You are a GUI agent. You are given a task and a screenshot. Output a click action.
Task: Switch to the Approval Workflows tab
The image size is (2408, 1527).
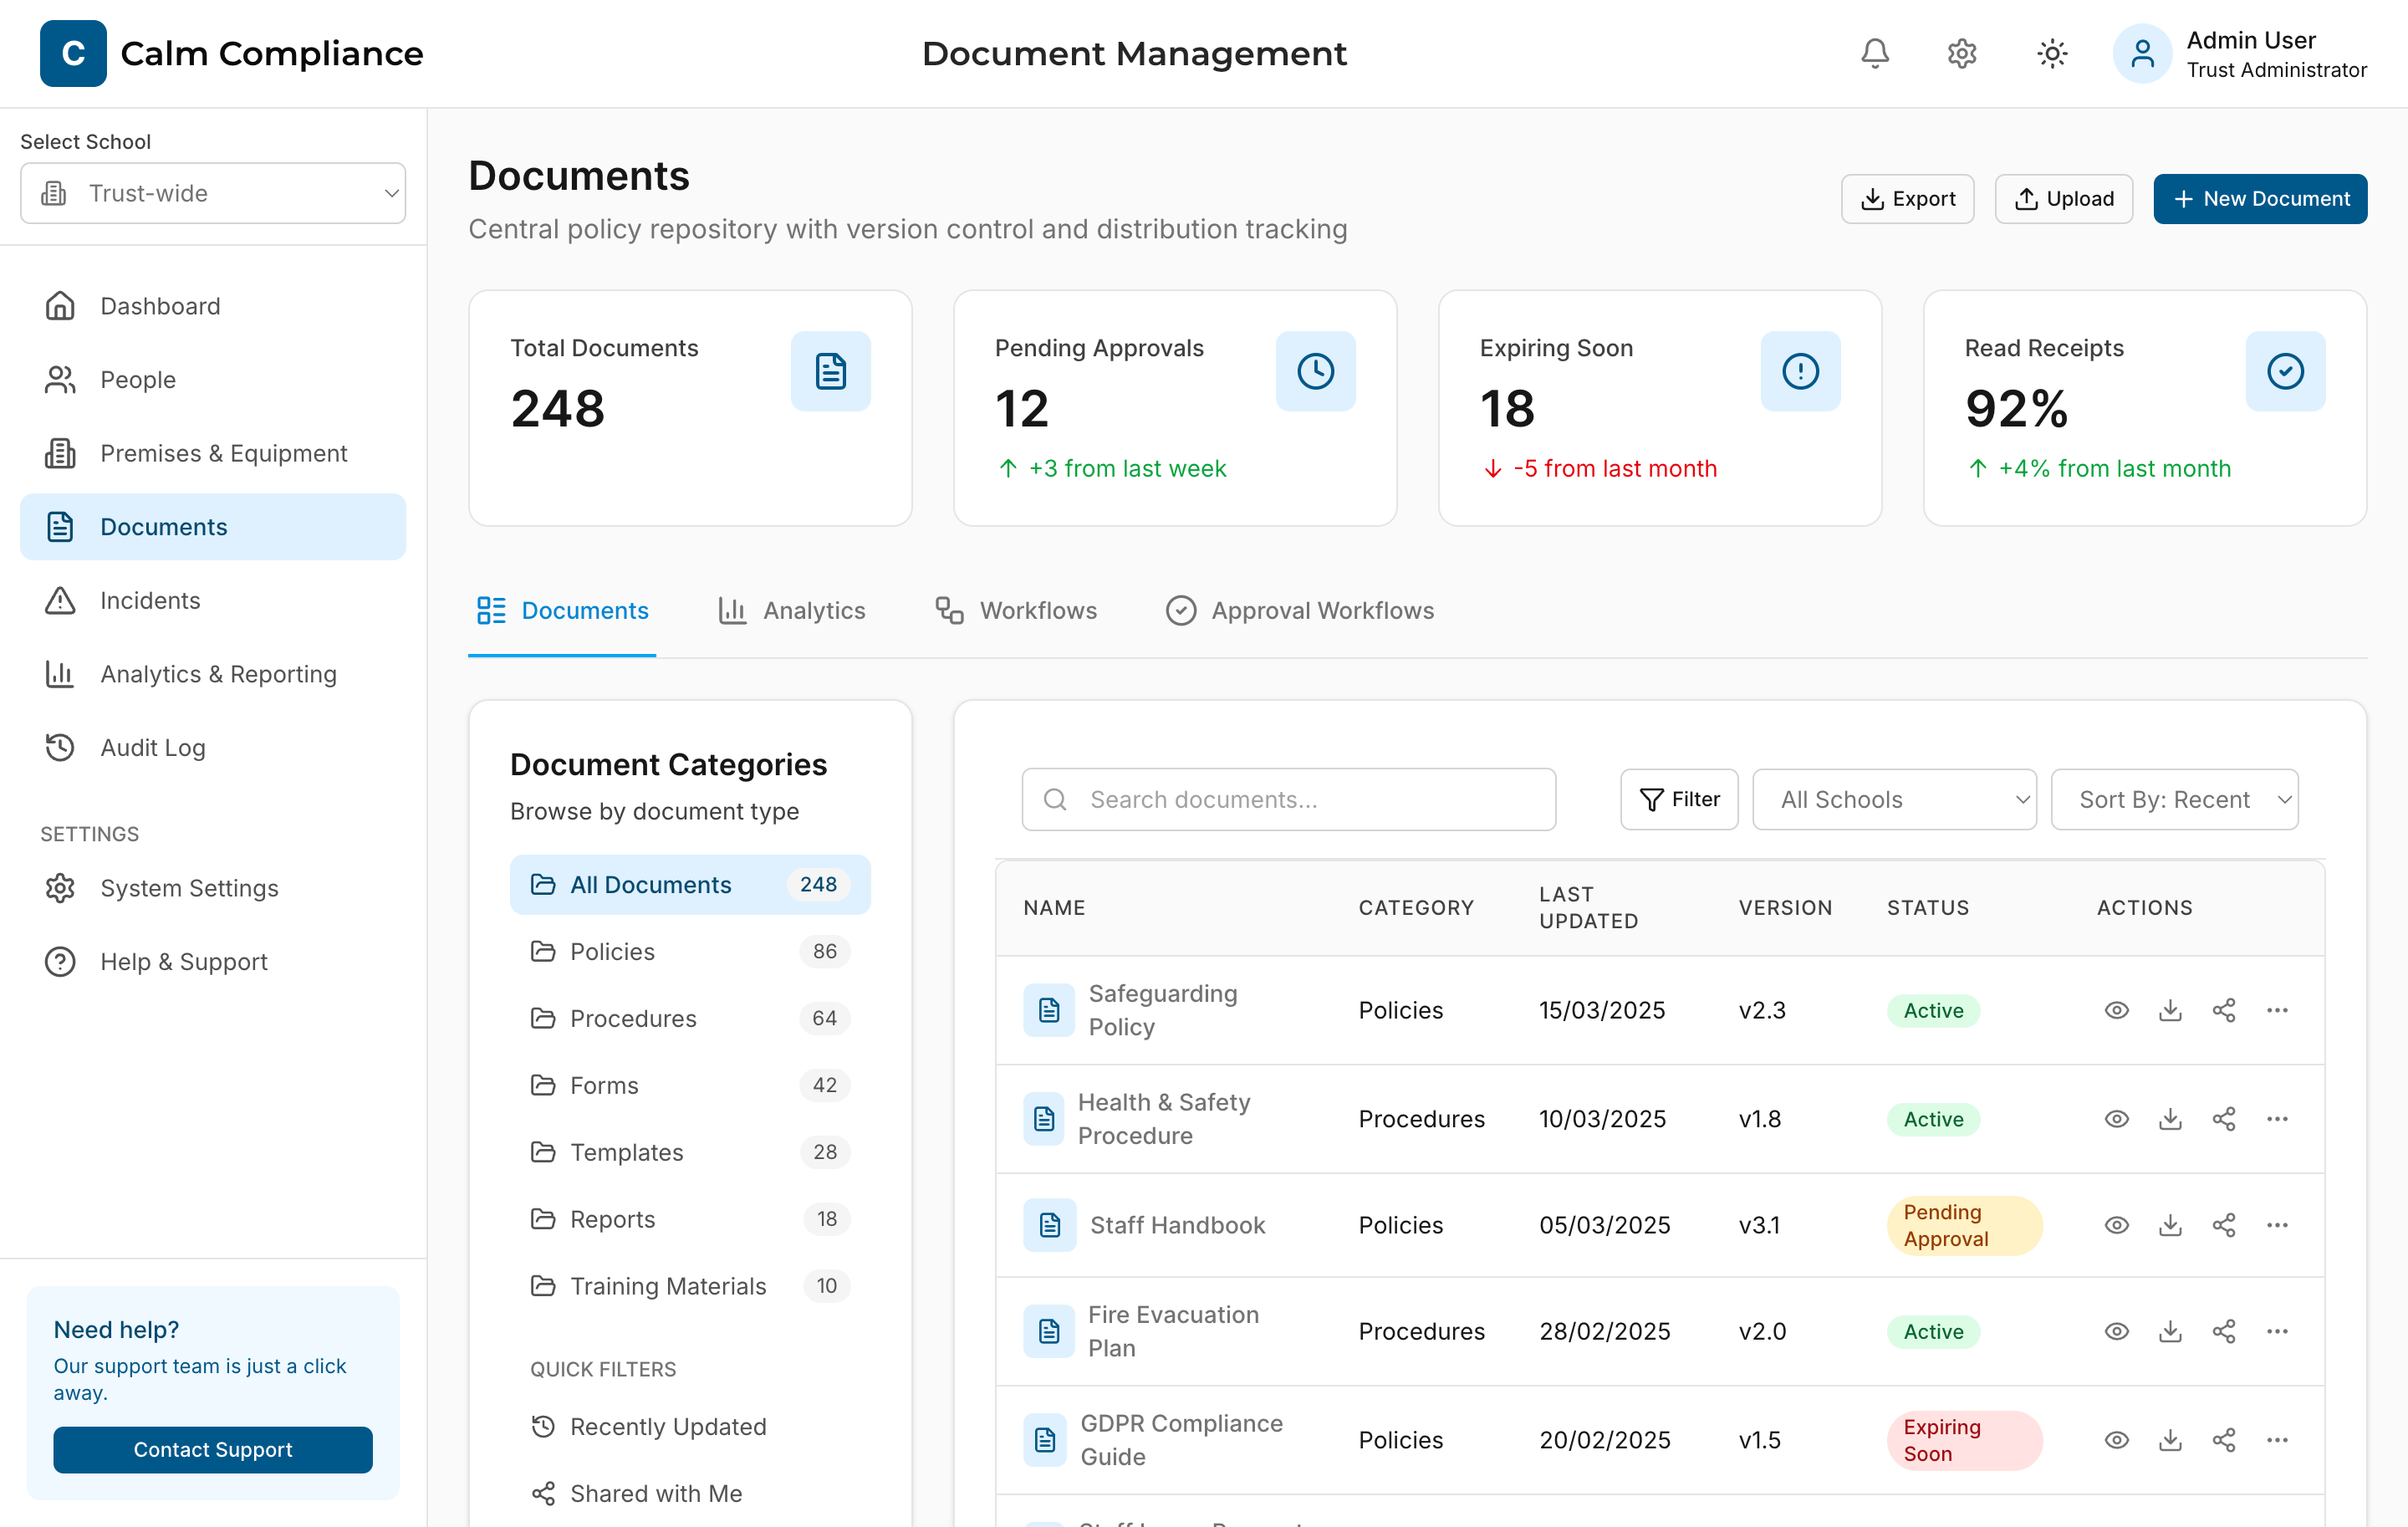pyautogui.click(x=1299, y=610)
